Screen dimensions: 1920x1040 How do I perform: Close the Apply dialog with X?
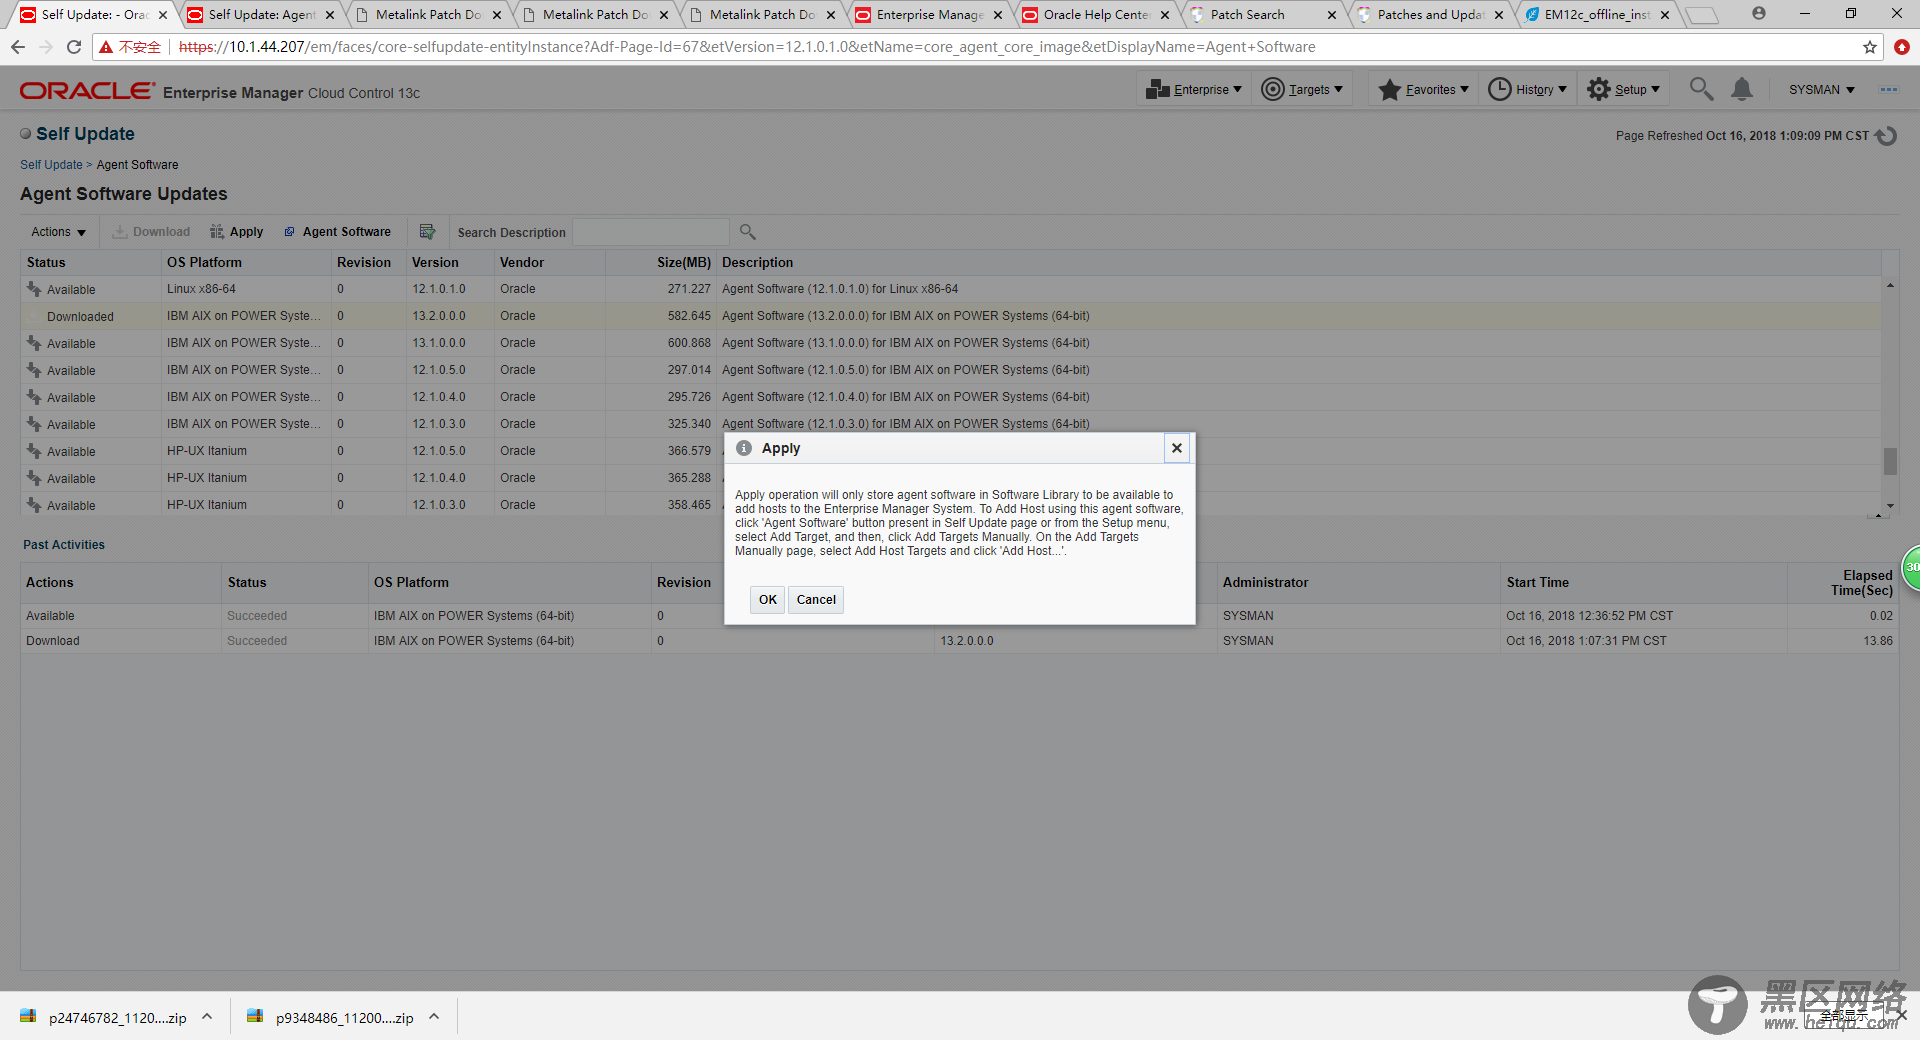(x=1177, y=448)
